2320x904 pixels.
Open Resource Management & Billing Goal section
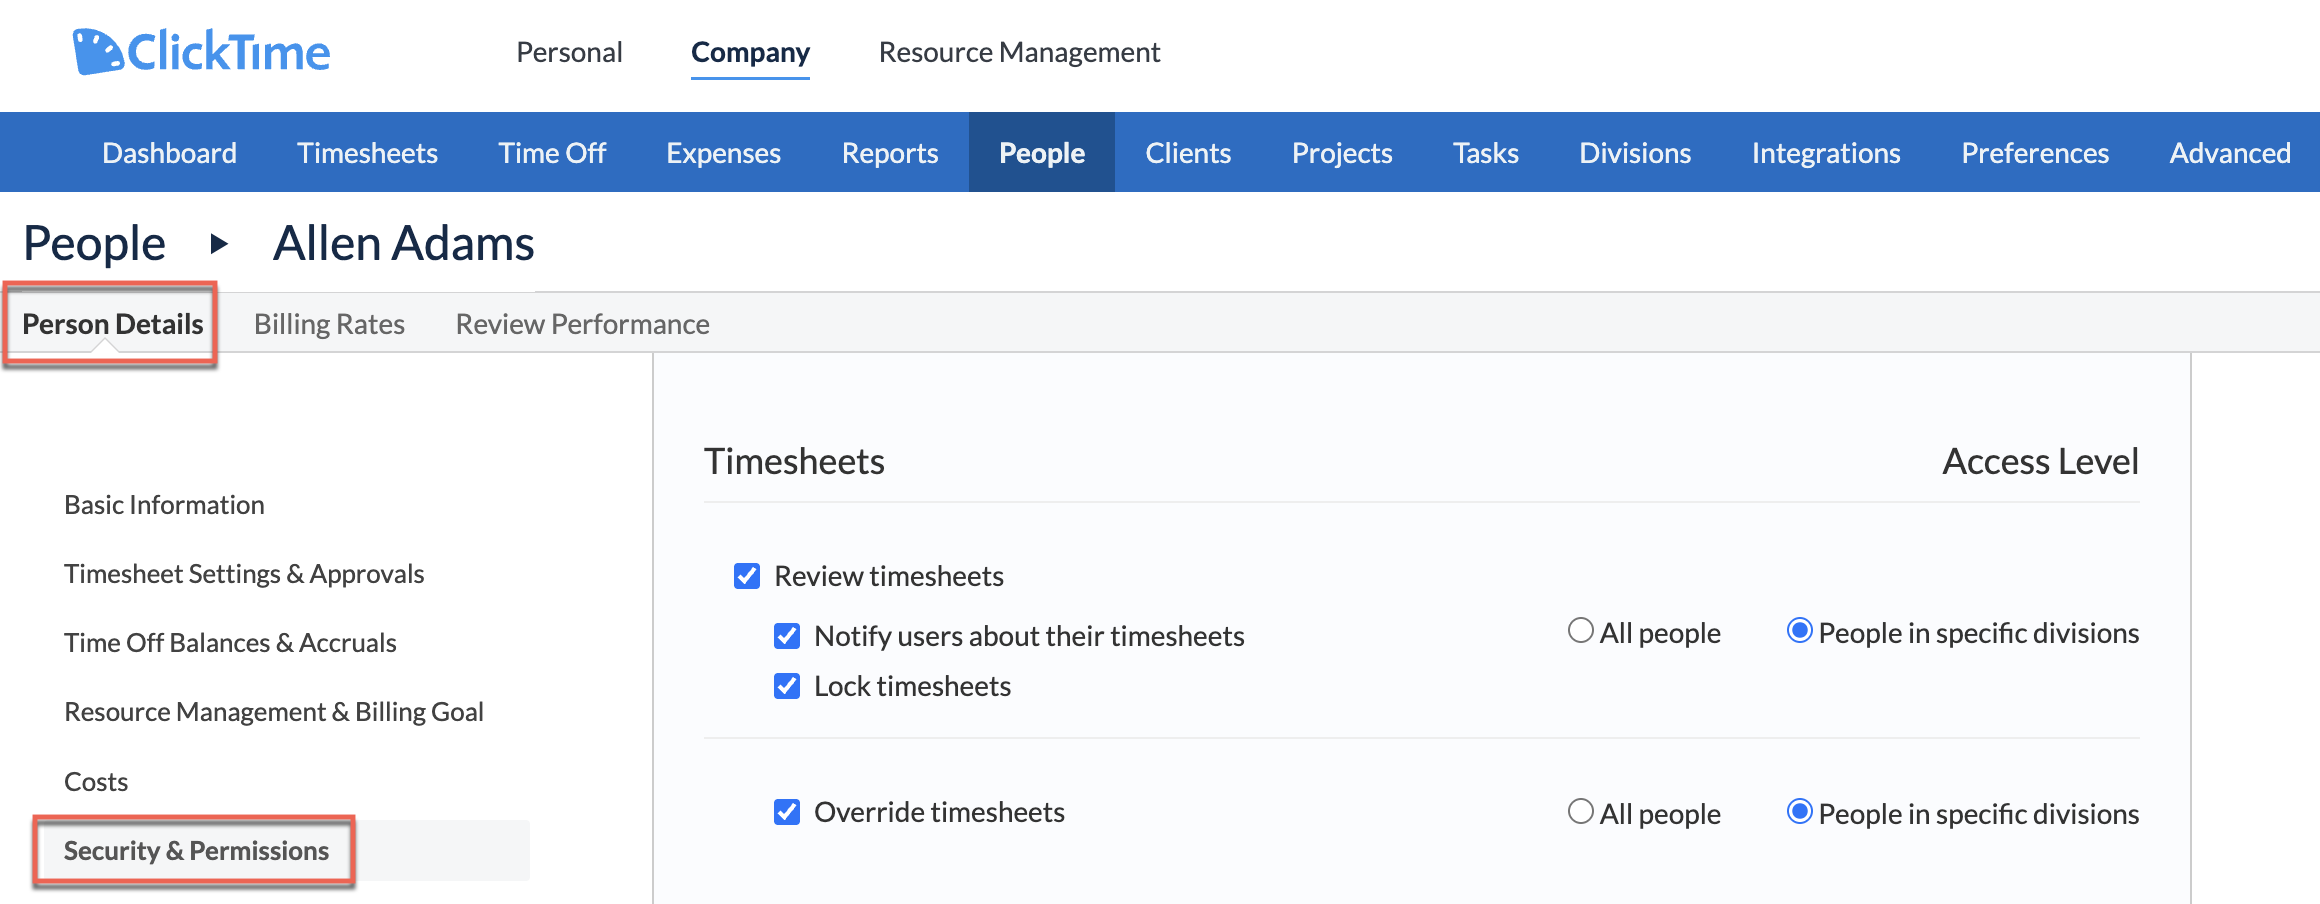coord(274,711)
